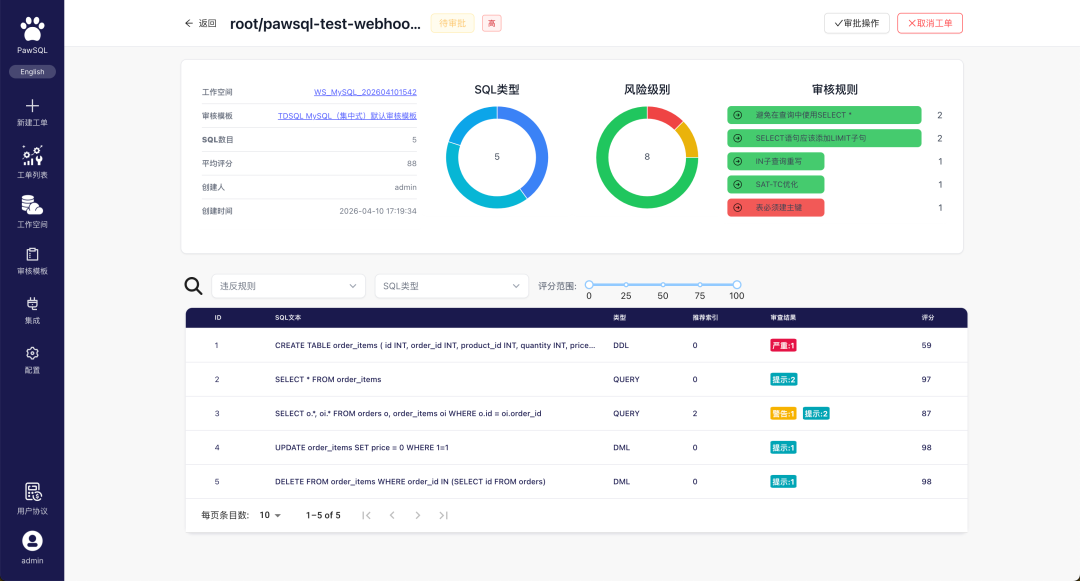This screenshot has width=1080, height=581.
Task: Open the 用户协议 document icon
Action: tap(33, 492)
